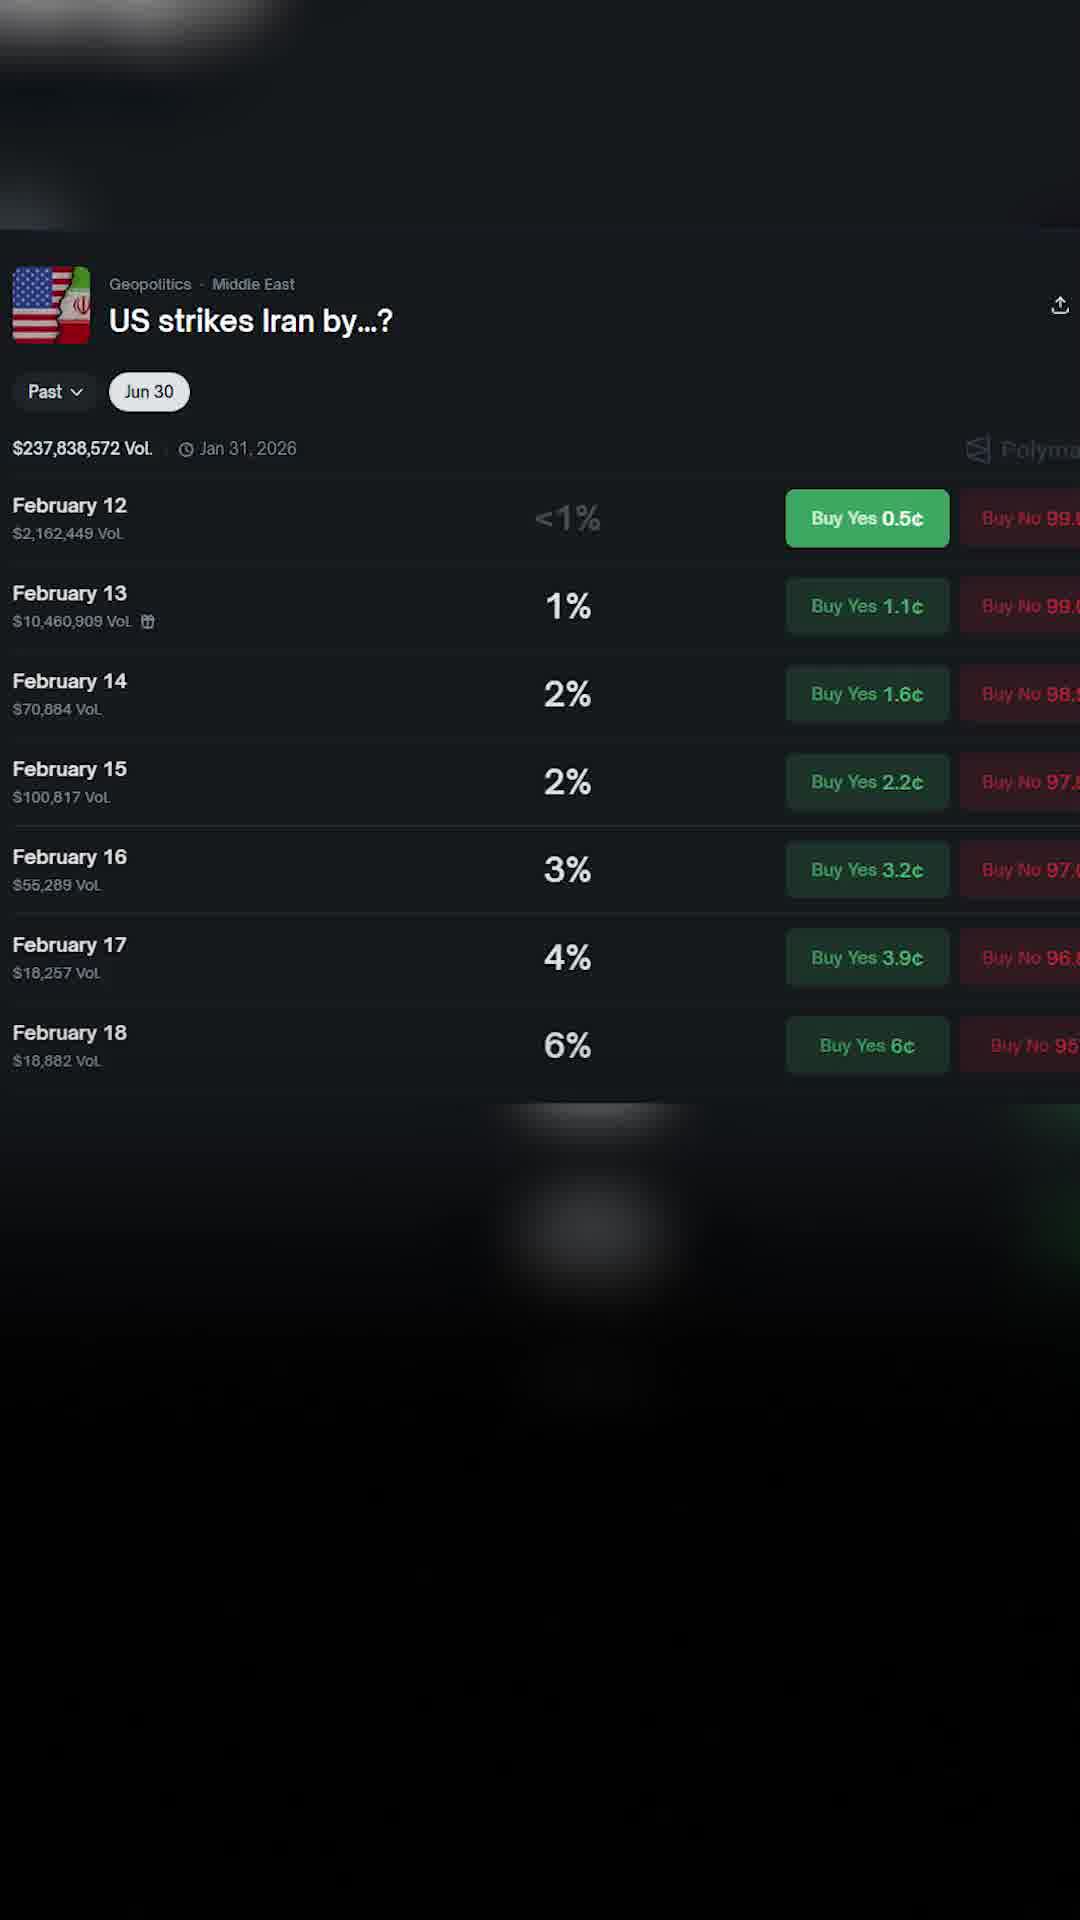The image size is (1080, 1920).
Task: Buy Yes at 3.2¢ for February 16
Action: pos(867,870)
